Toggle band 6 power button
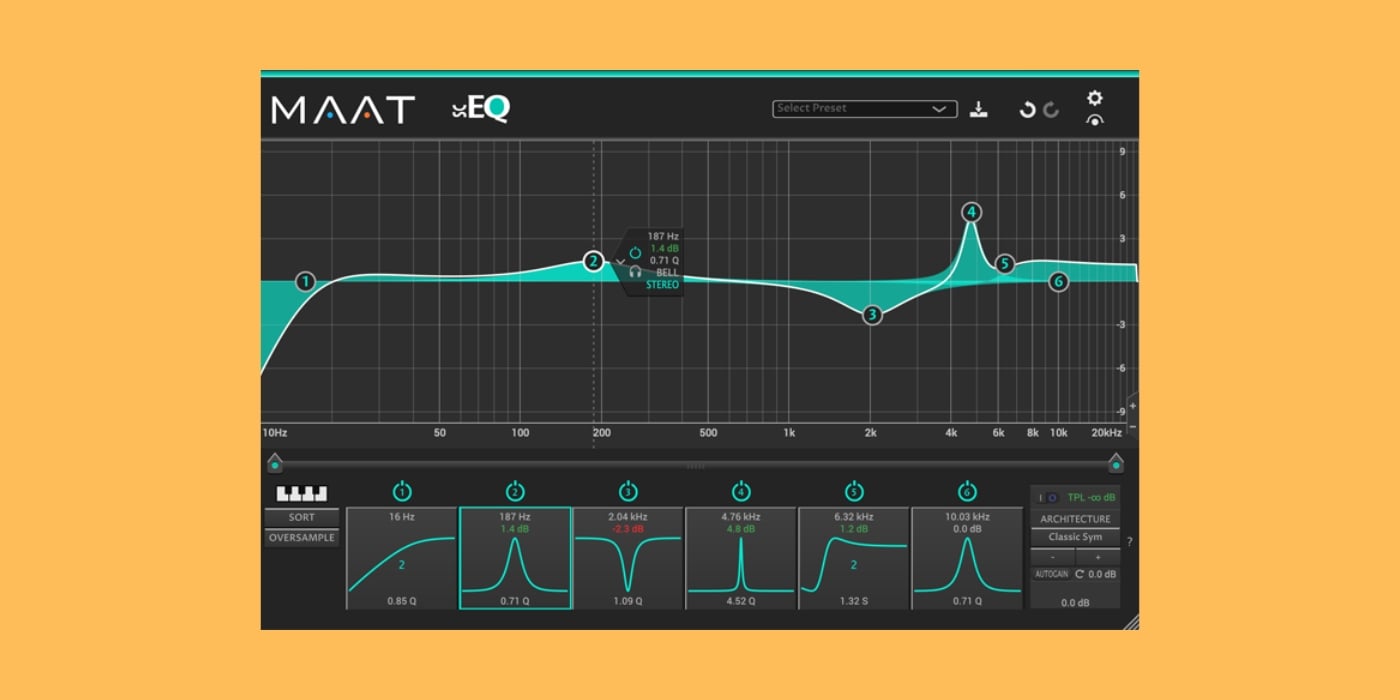 coord(967,491)
